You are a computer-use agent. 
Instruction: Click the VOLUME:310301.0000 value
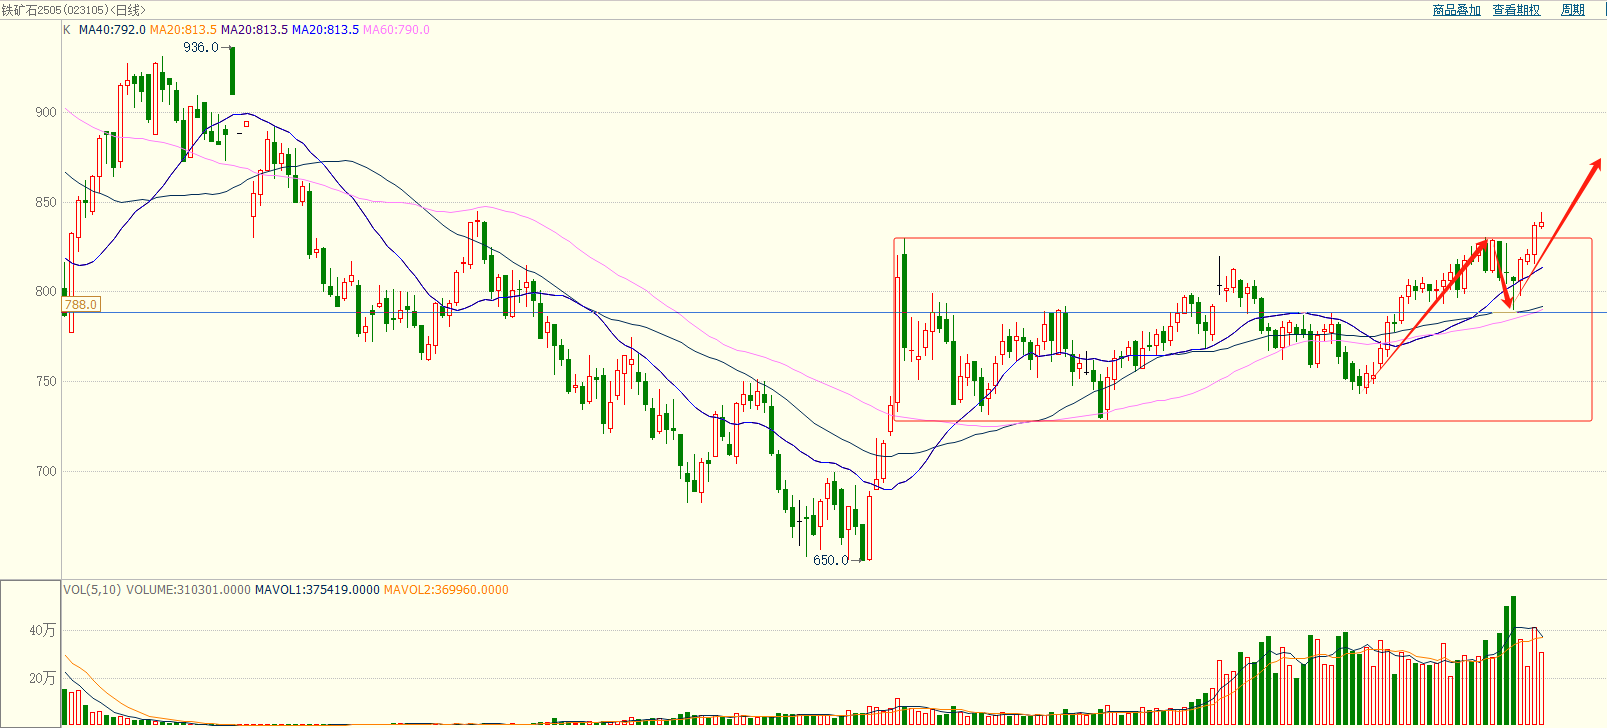coord(188,590)
